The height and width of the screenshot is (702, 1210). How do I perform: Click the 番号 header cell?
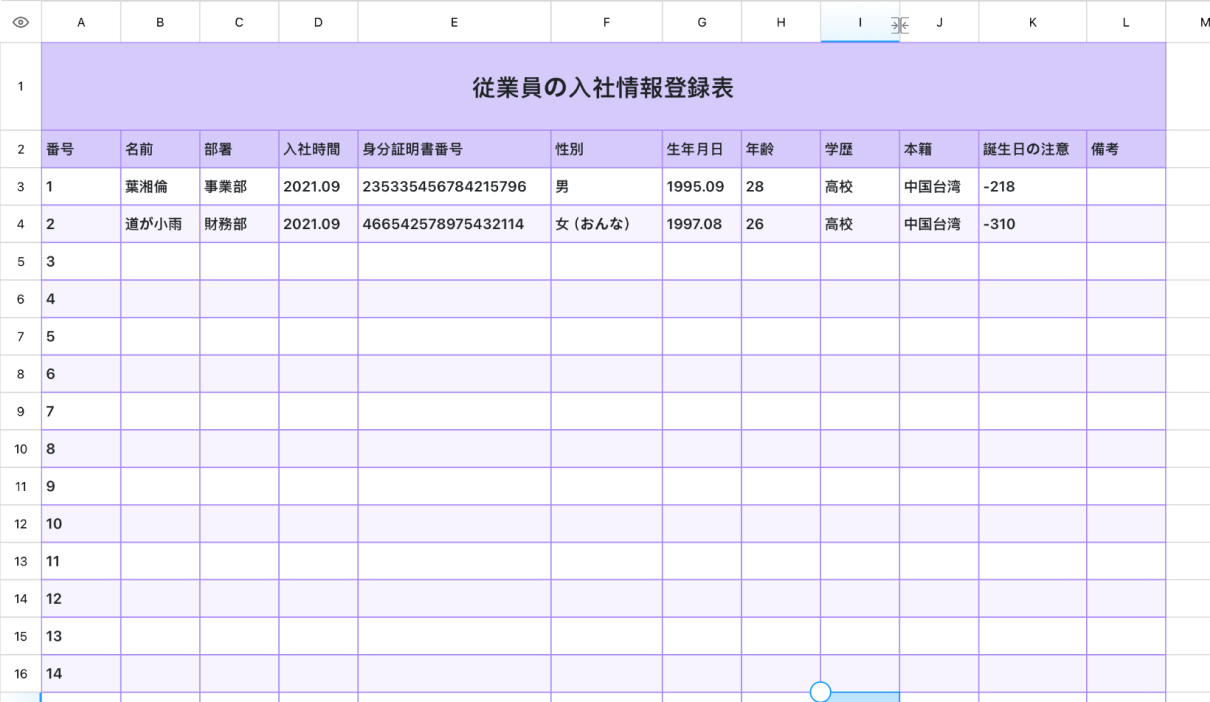tap(81, 149)
